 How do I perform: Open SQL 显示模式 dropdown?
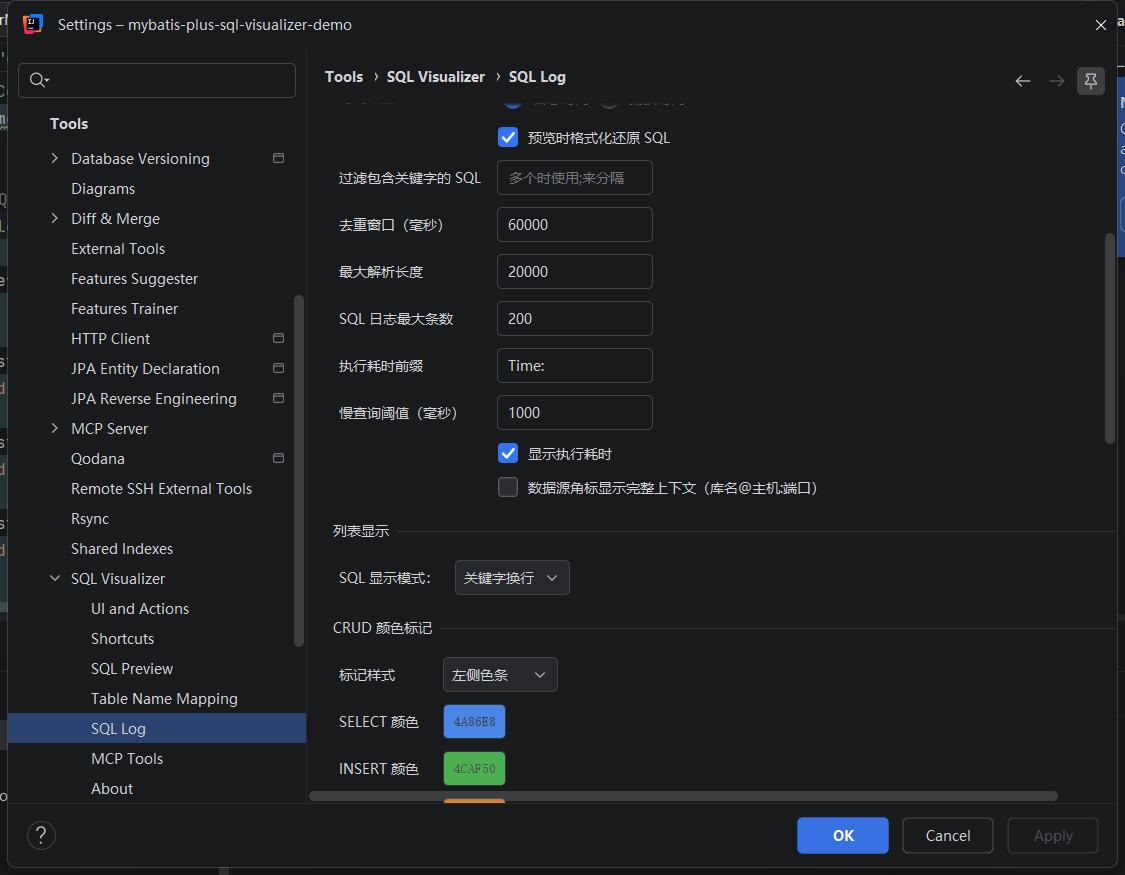click(x=512, y=577)
